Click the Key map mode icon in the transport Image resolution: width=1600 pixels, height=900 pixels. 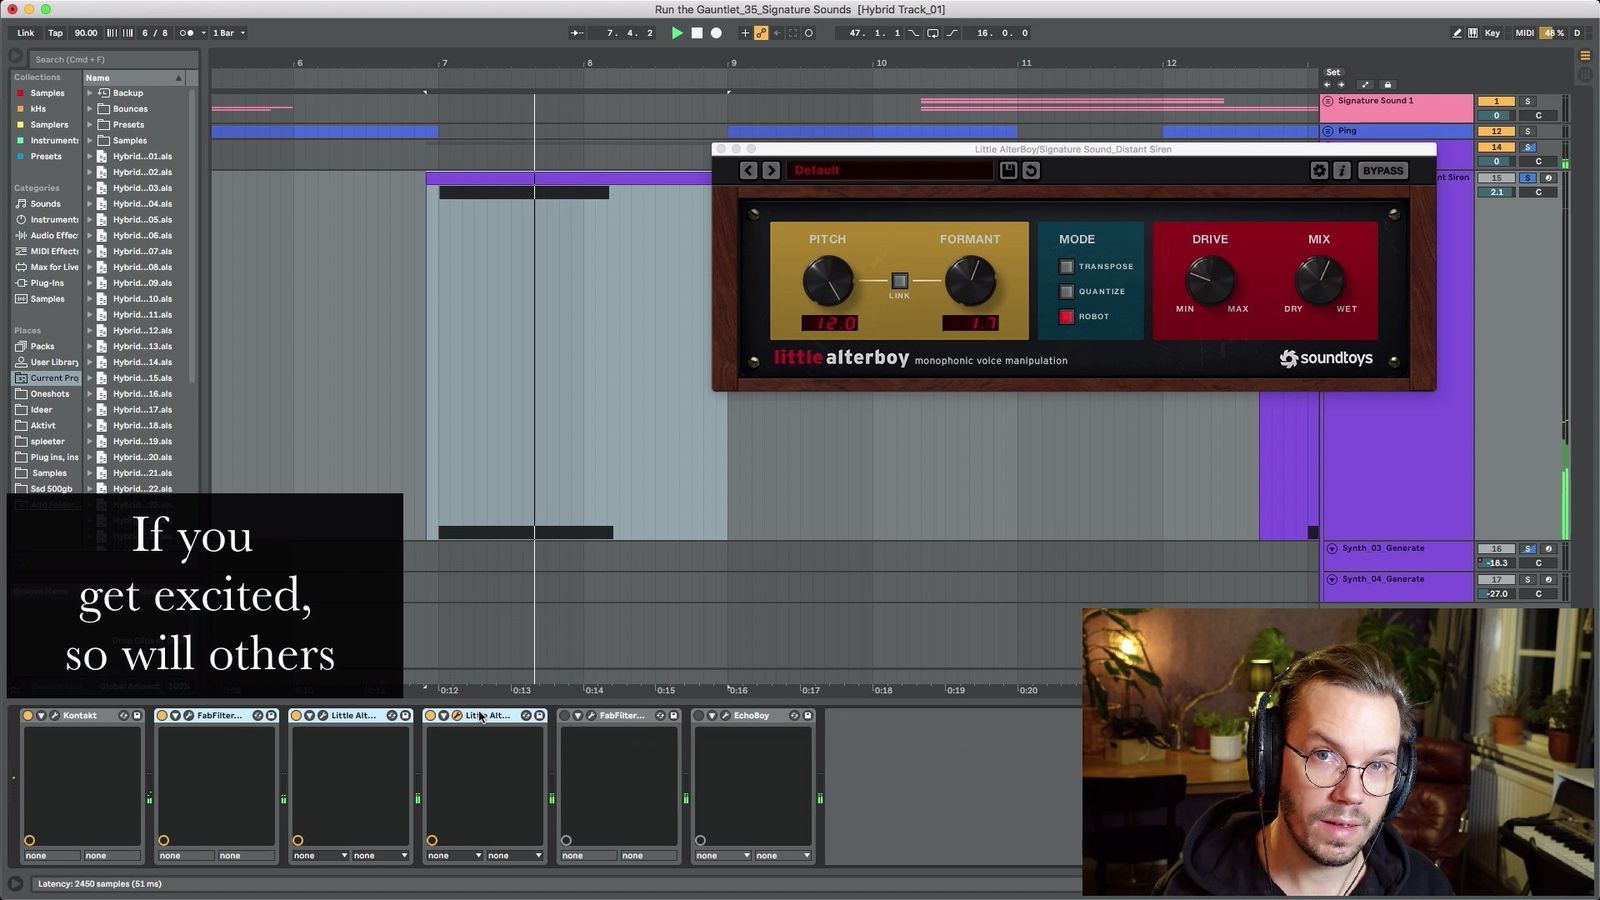tap(1492, 32)
